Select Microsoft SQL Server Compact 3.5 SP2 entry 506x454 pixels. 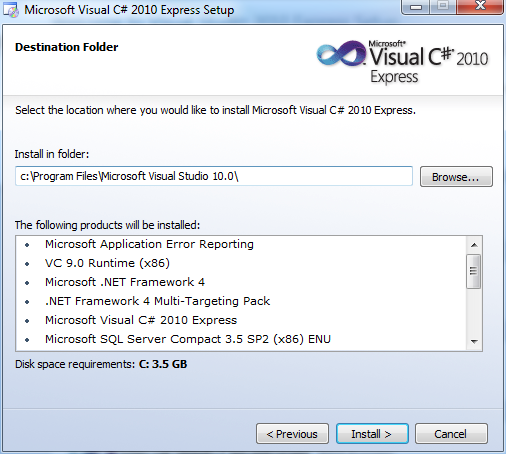pos(188,339)
